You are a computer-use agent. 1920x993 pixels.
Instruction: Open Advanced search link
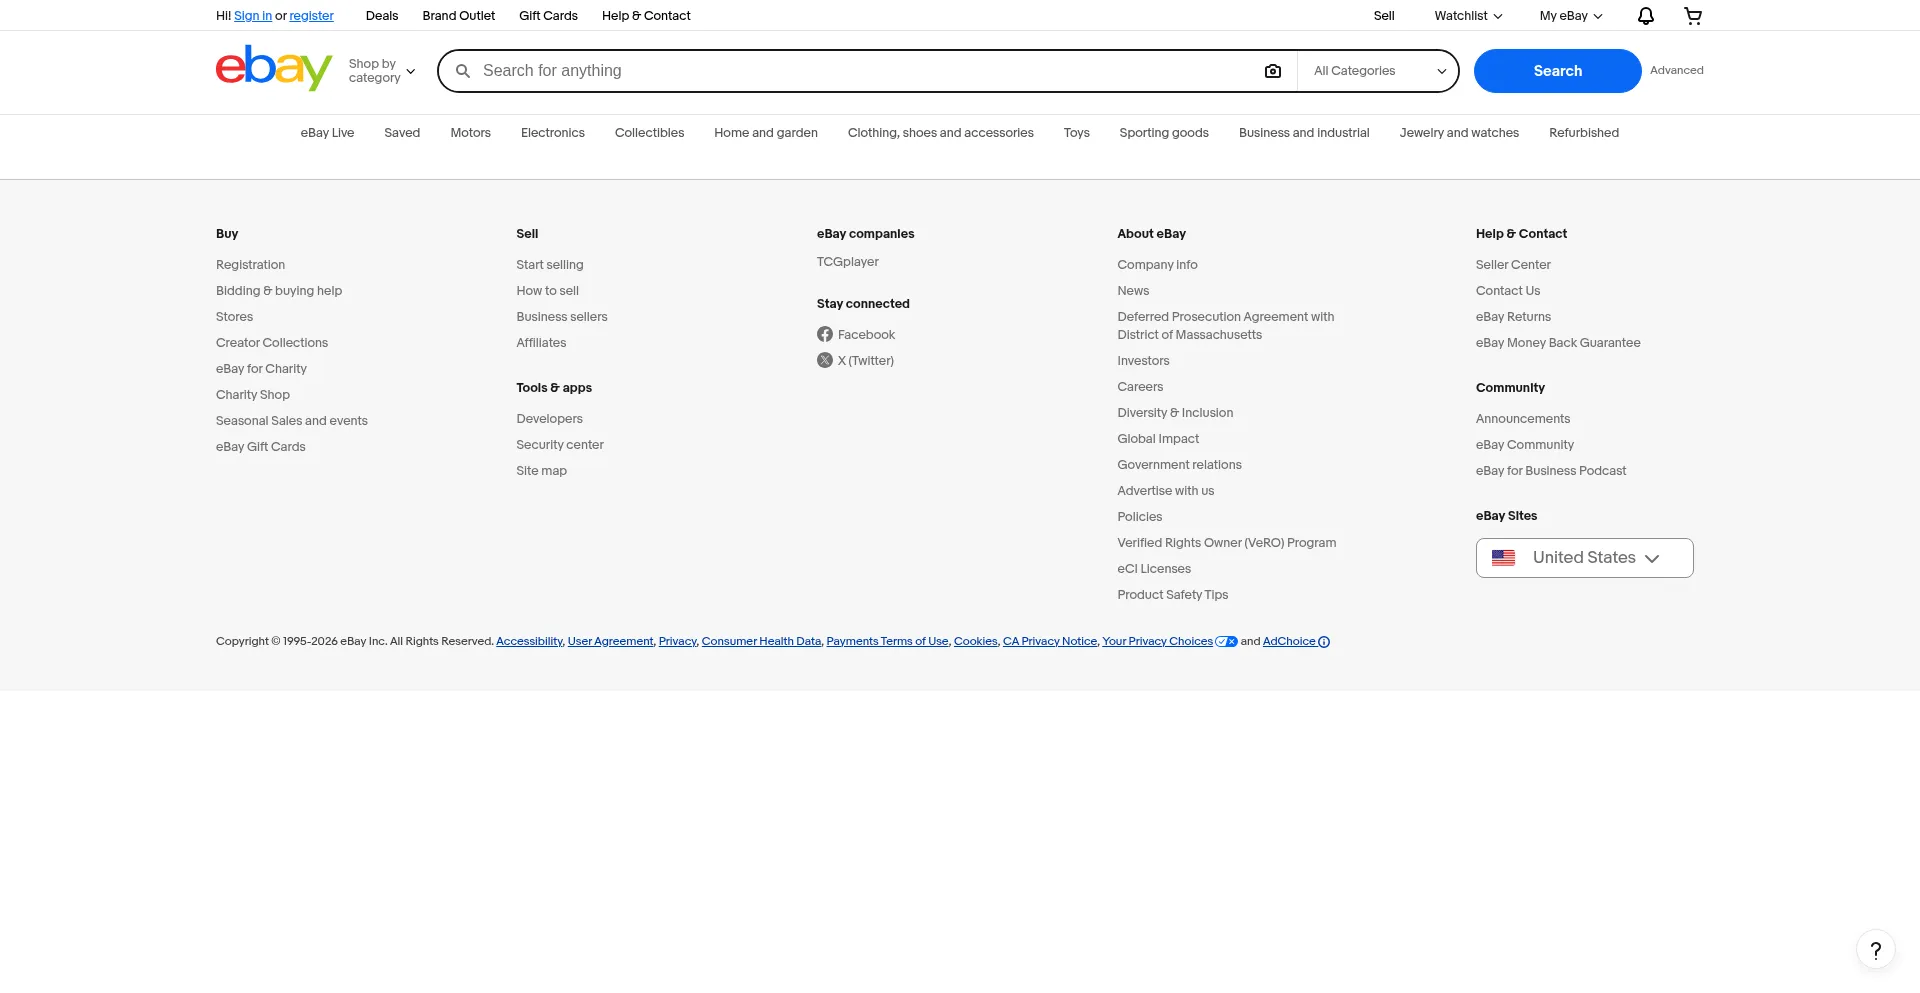tap(1677, 71)
